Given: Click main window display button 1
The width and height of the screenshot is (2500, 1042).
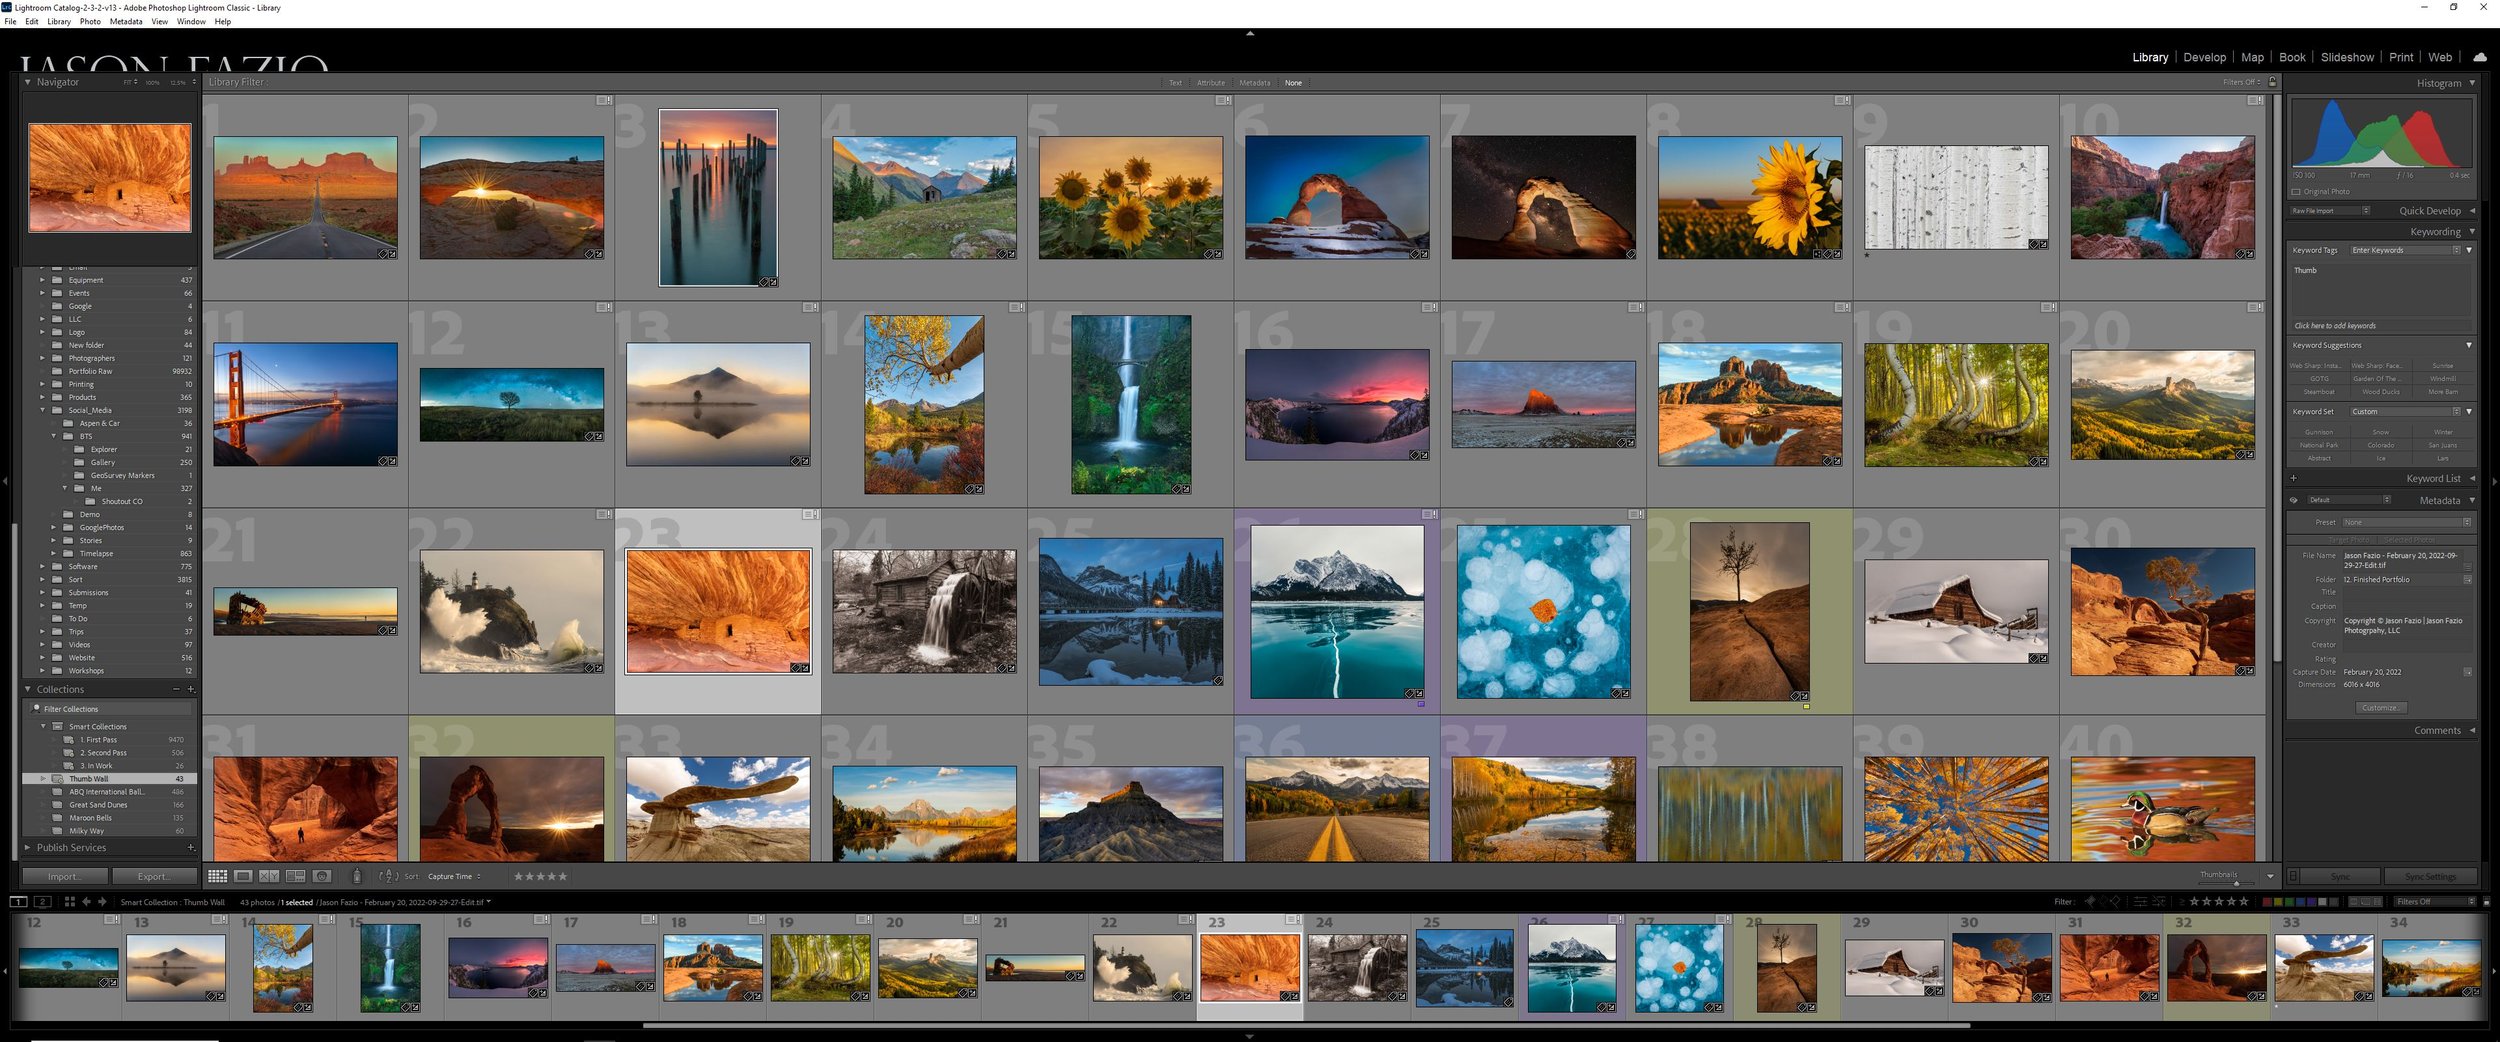Looking at the screenshot, I should (x=18, y=902).
